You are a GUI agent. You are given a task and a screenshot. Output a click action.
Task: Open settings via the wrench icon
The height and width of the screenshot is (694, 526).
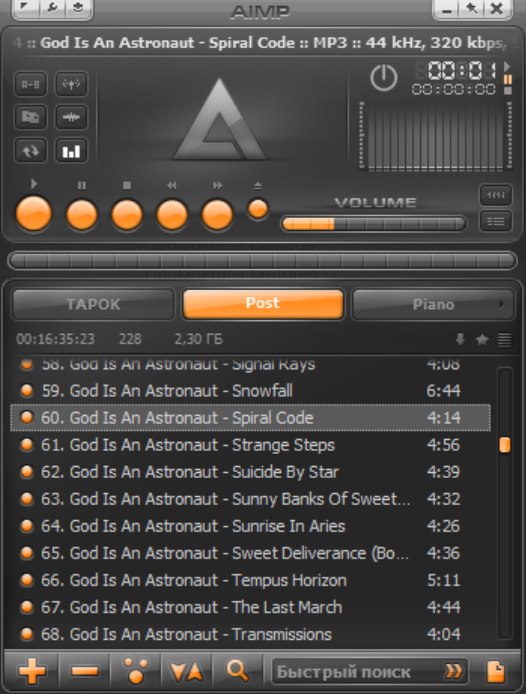(x=52, y=8)
